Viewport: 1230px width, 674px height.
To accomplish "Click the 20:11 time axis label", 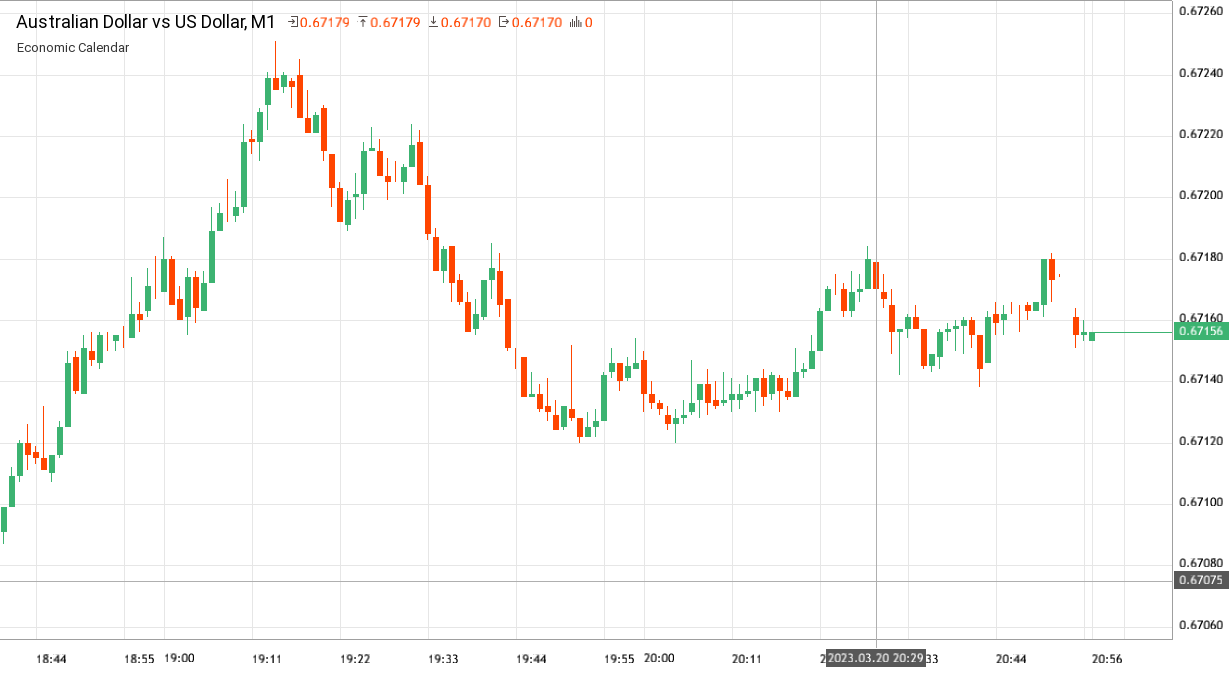I will pyautogui.click(x=747, y=659).
